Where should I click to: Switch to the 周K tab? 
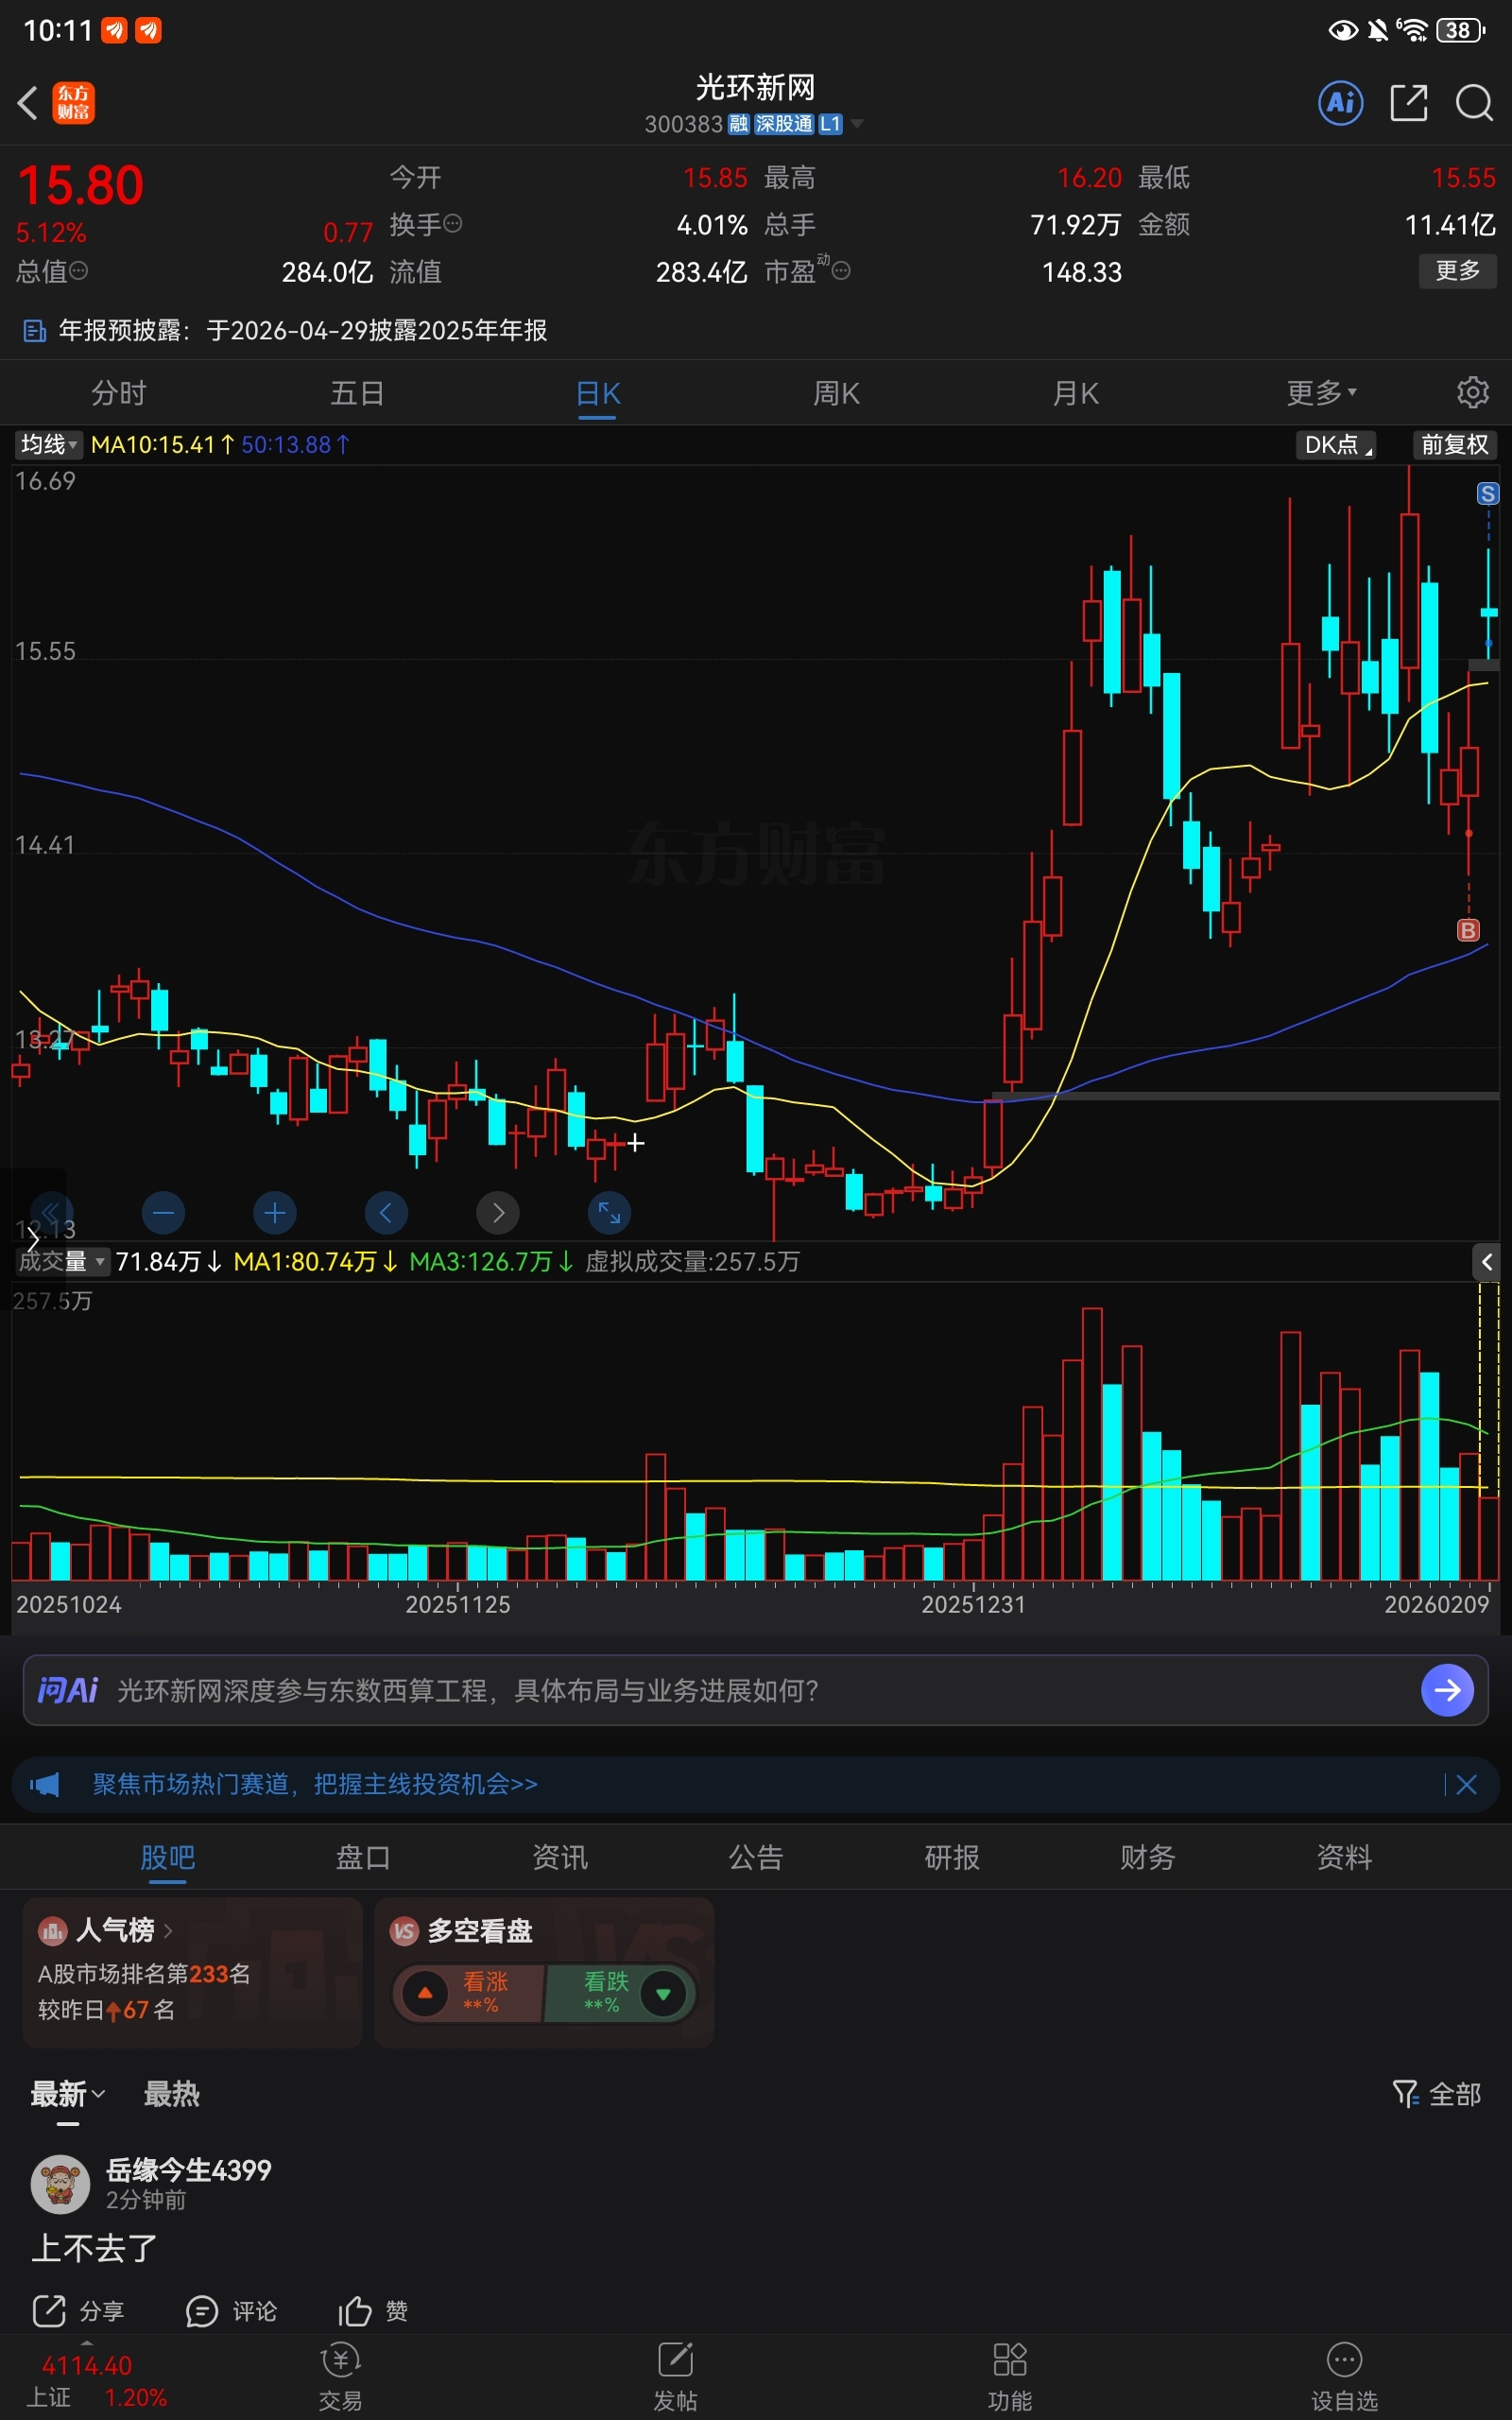837,393
